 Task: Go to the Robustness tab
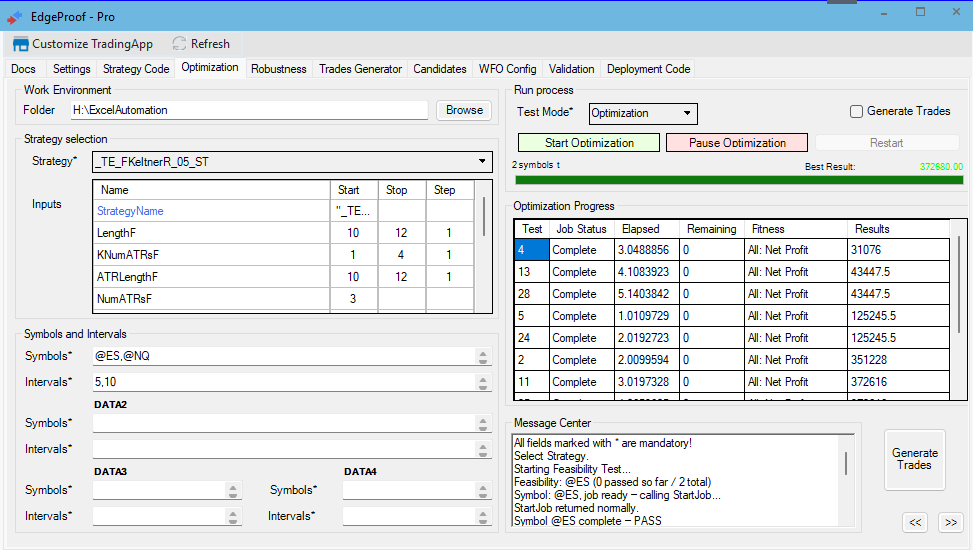[x=279, y=69]
